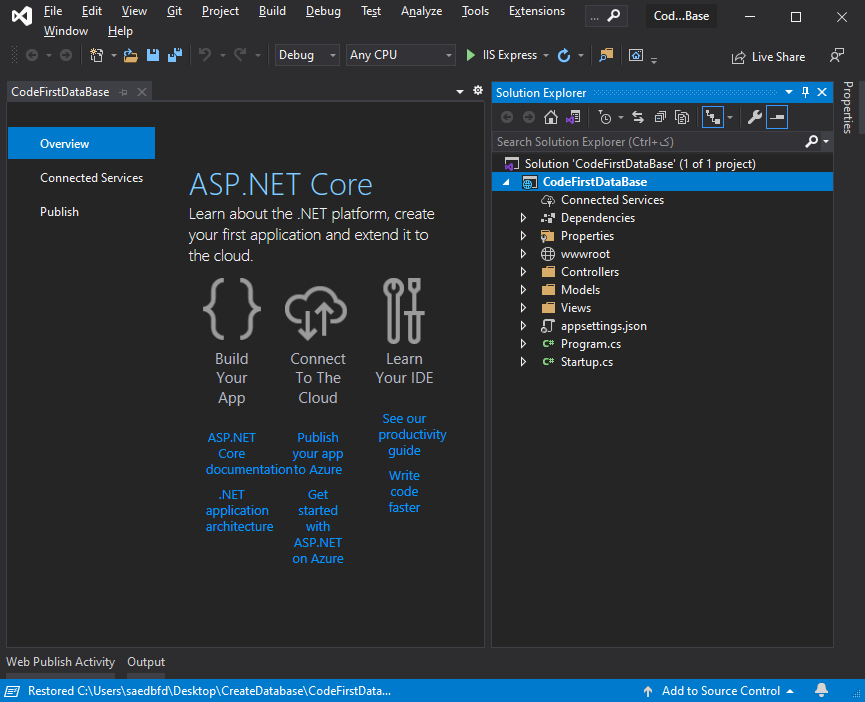Close the Solution Explorer panel
The height and width of the screenshot is (702, 865).
point(822,92)
